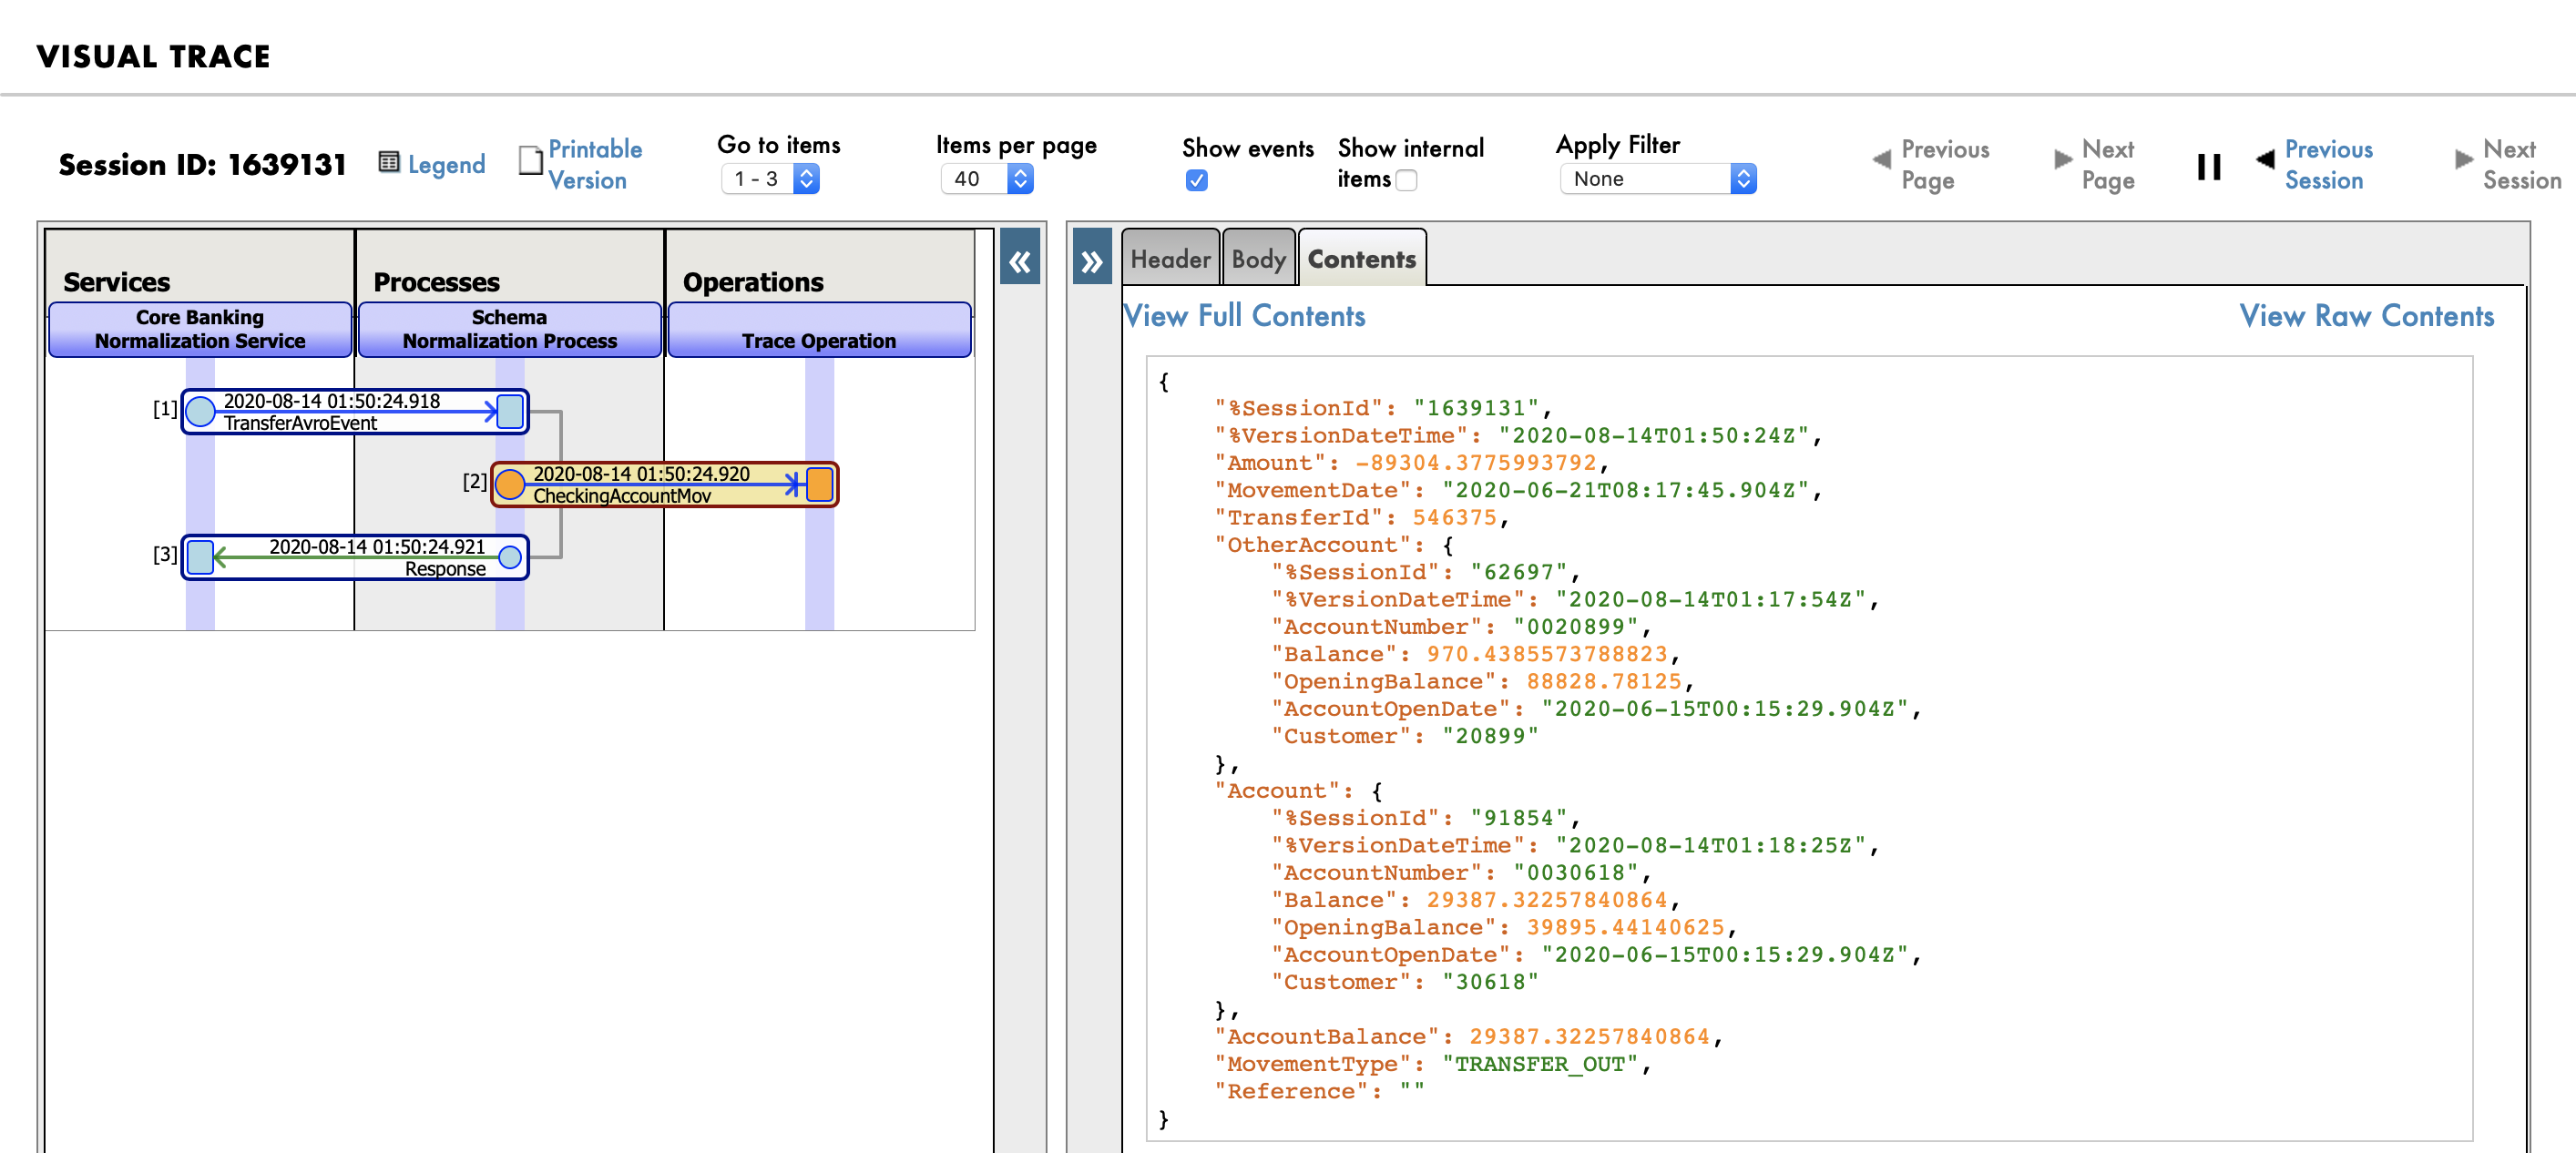Open View Full Contents link

click(1244, 316)
